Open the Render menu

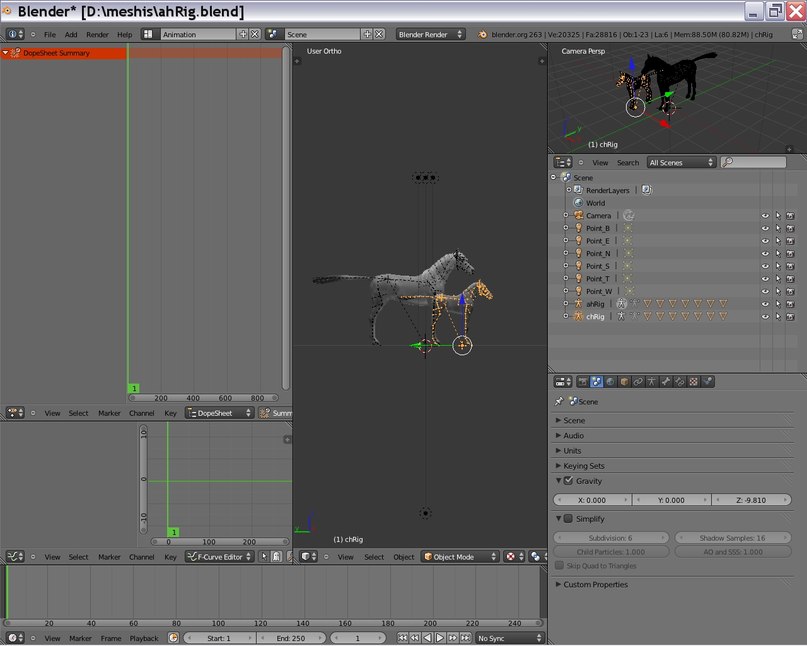click(x=97, y=34)
